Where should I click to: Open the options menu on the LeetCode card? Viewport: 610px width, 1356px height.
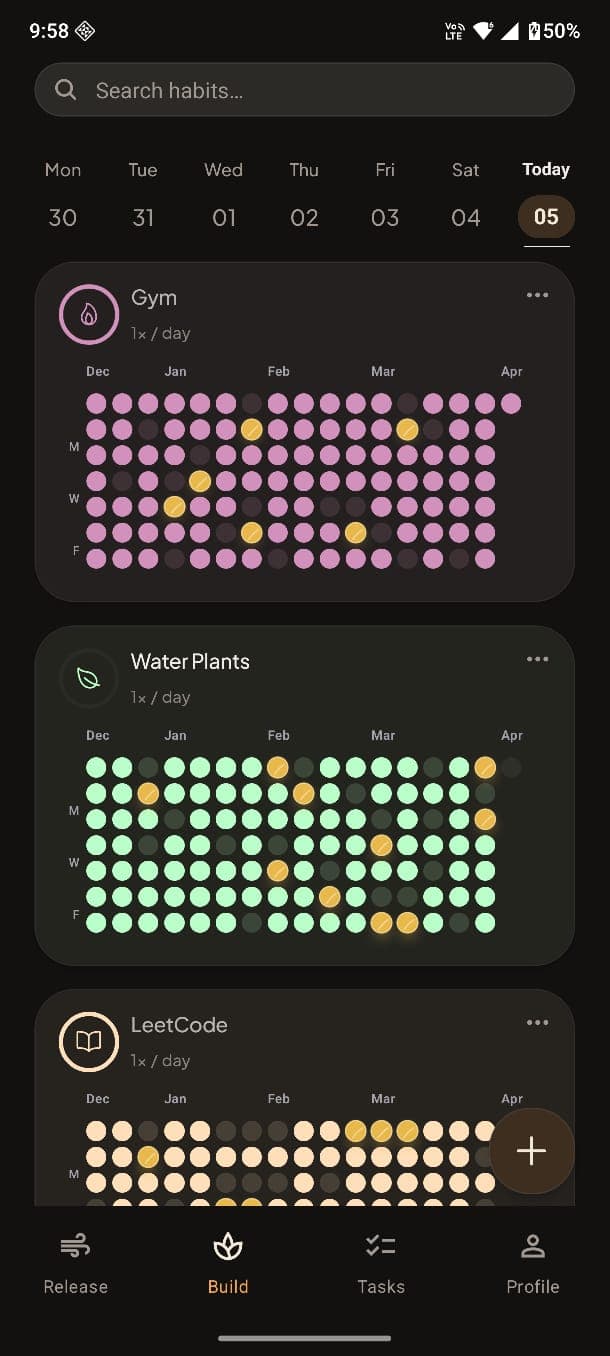pos(537,1022)
